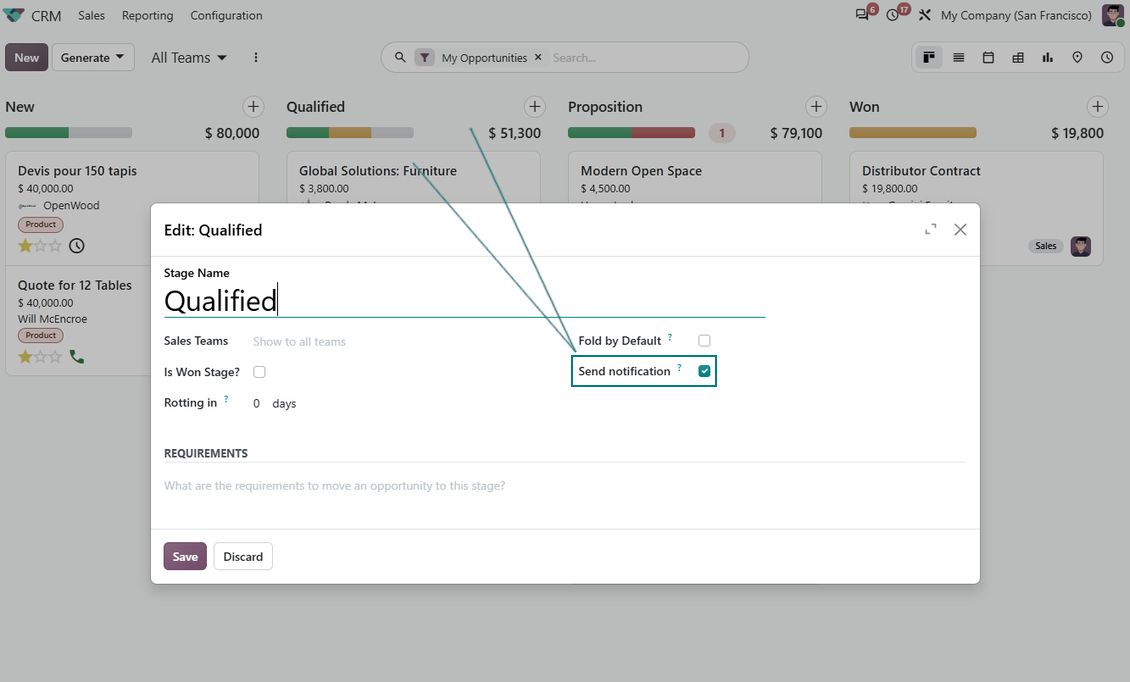Close the Edit: Qualified dialog

[960, 229]
